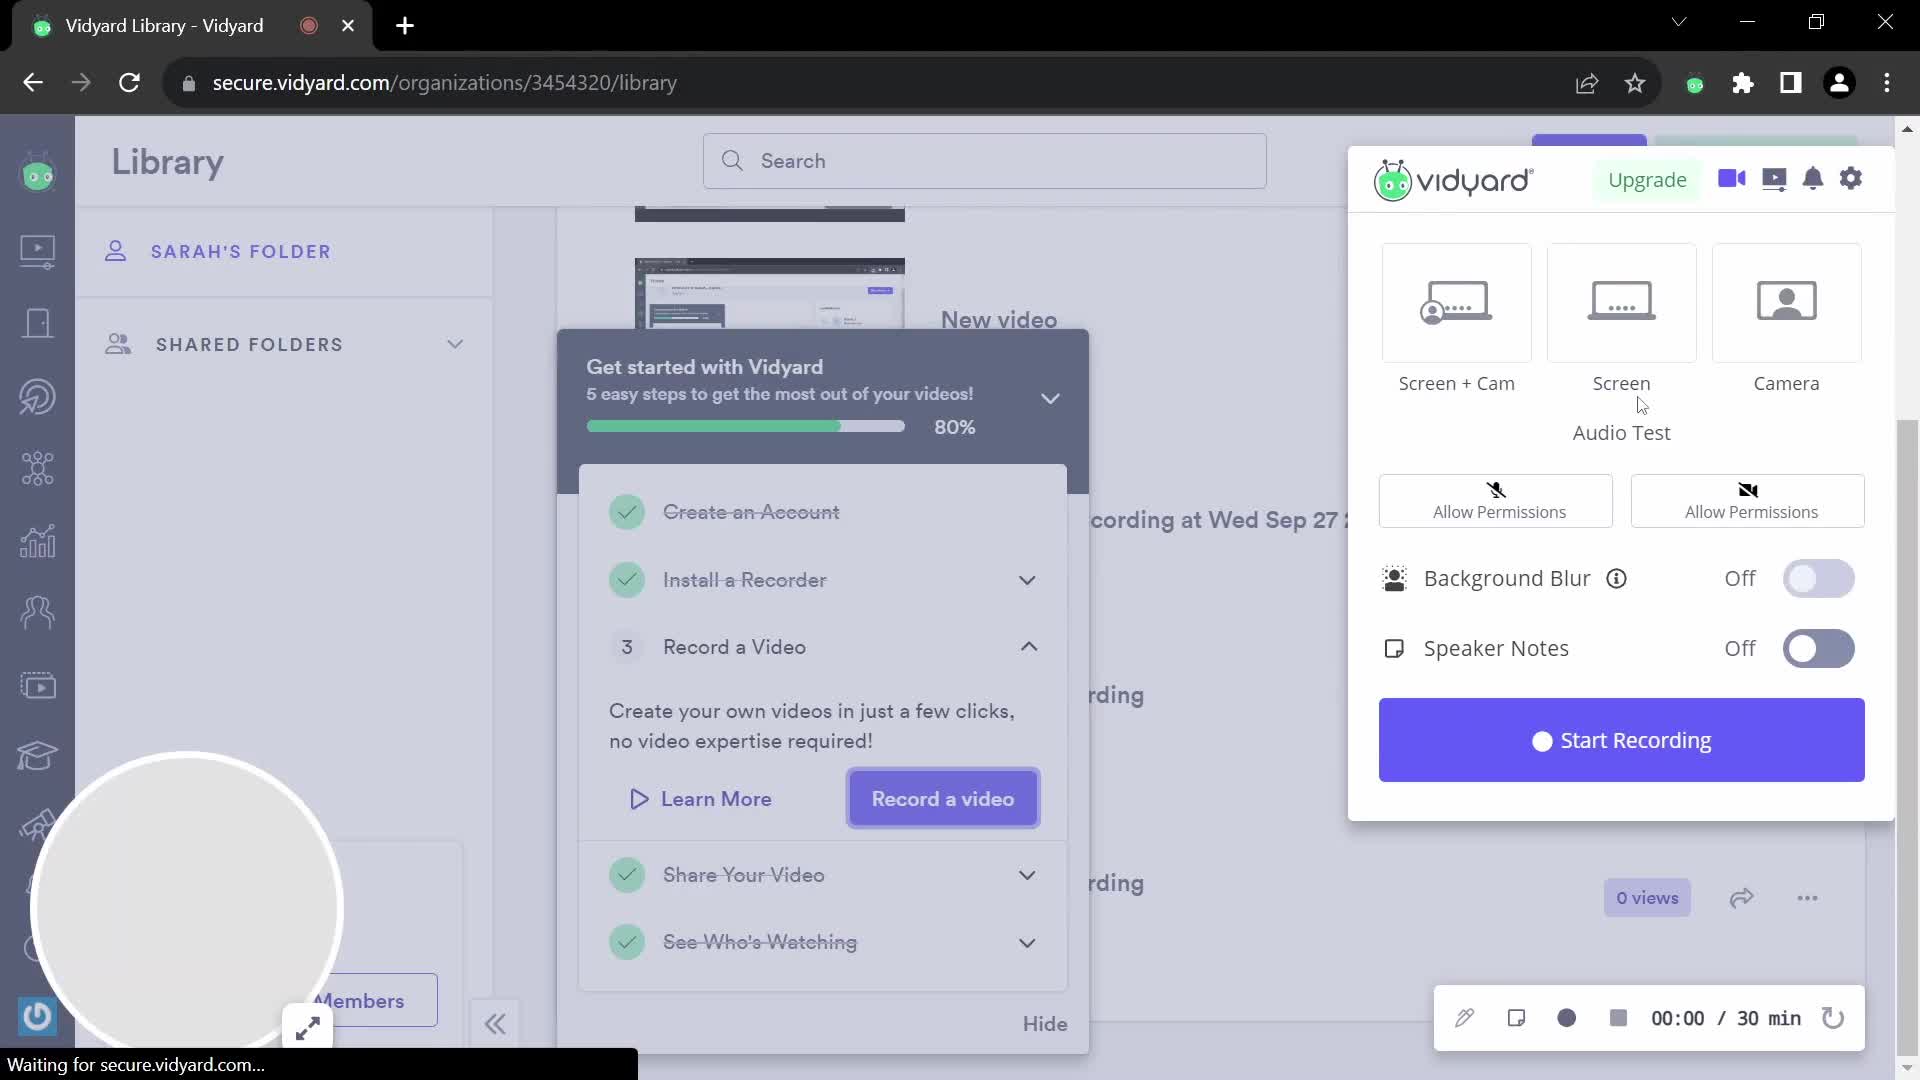Click the round record button in the recorder bar
The image size is (1920, 1080).
(x=1567, y=1018)
